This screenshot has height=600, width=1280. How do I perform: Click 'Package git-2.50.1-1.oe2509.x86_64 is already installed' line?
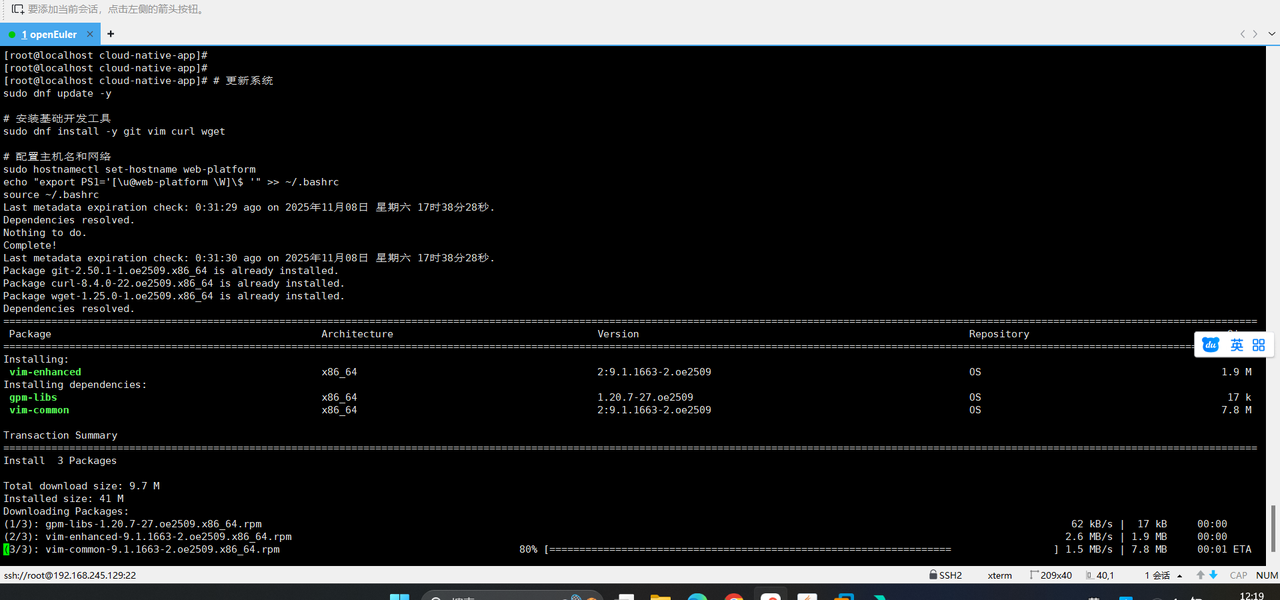click(171, 270)
